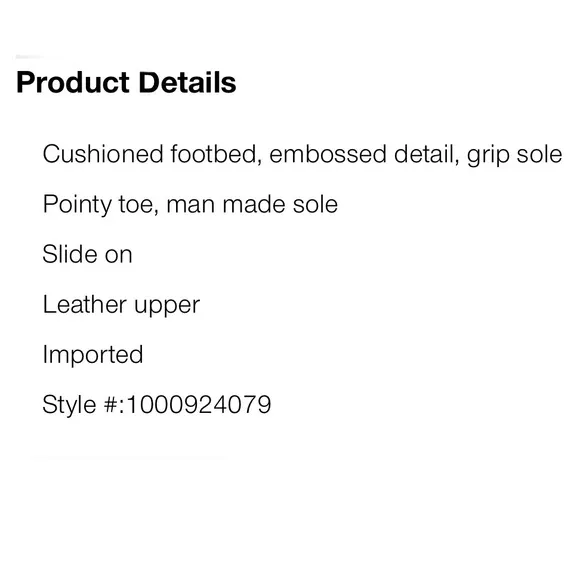This screenshot has width=580, height=580.
Task: Click the word "Slide"
Action: [x=70, y=254]
